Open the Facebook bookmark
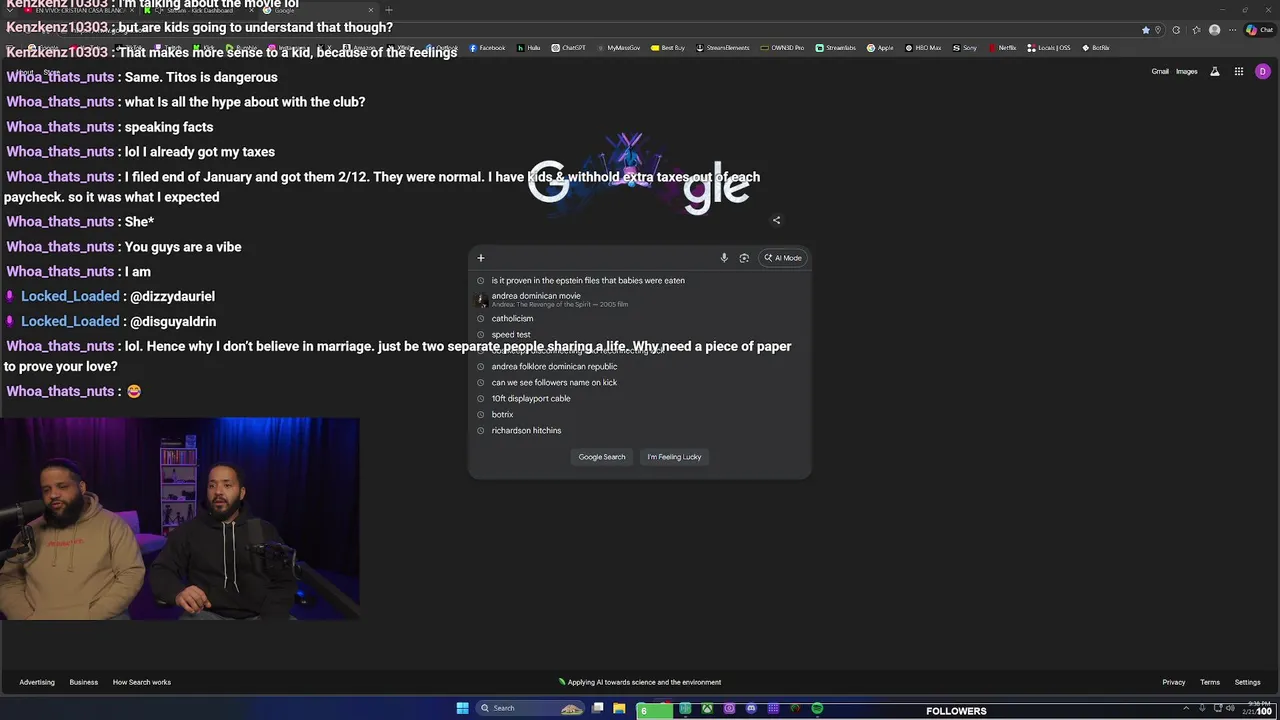 [x=488, y=48]
